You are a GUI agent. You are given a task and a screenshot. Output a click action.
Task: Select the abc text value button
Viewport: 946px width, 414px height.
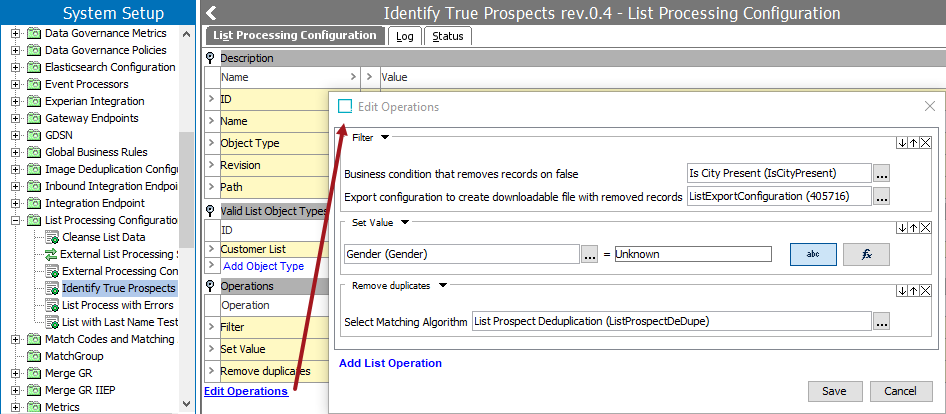click(x=813, y=254)
